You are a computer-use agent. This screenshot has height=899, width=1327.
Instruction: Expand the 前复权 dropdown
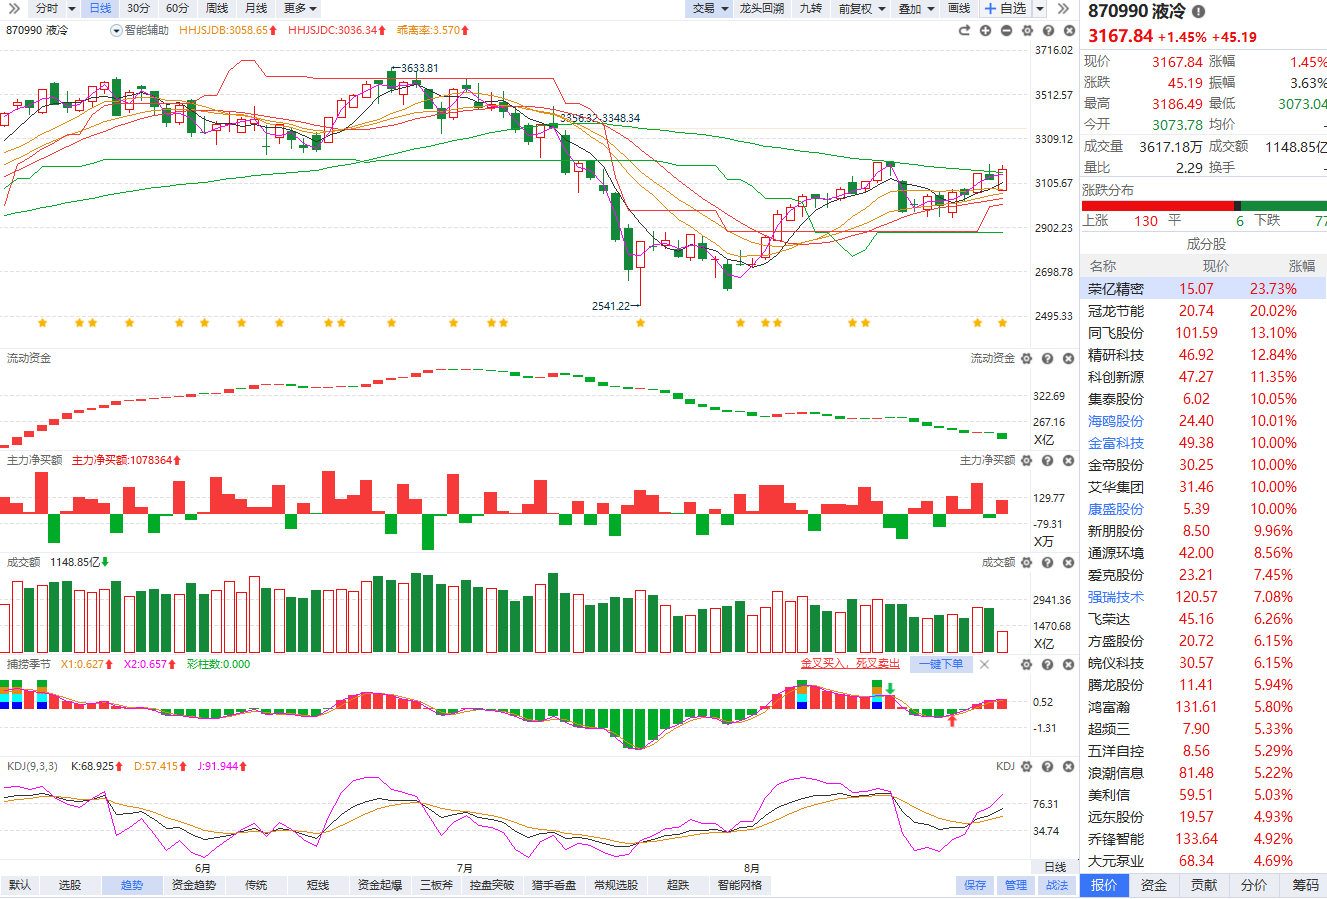click(x=862, y=8)
